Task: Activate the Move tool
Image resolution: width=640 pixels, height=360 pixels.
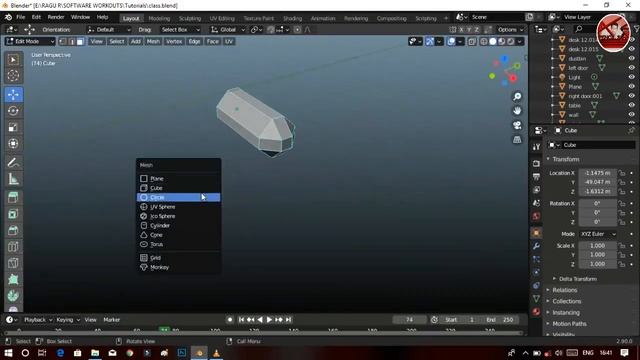Action: [x=13, y=95]
